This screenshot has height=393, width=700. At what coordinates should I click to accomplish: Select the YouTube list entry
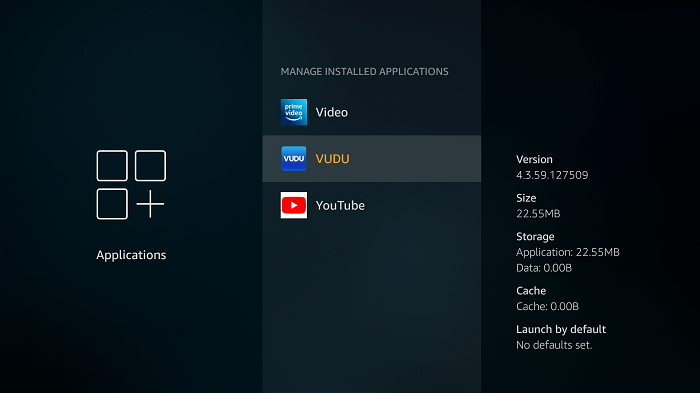point(372,205)
